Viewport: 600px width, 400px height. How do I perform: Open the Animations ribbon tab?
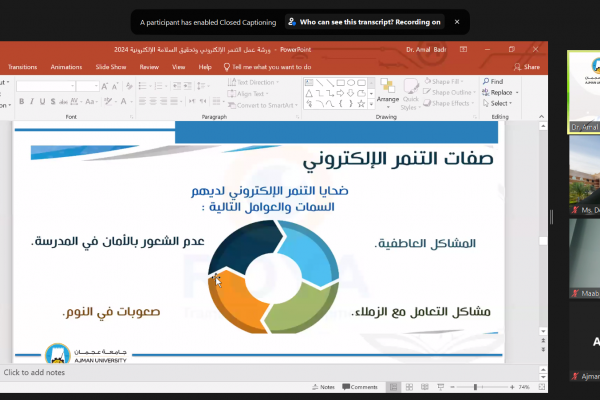[66, 67]
